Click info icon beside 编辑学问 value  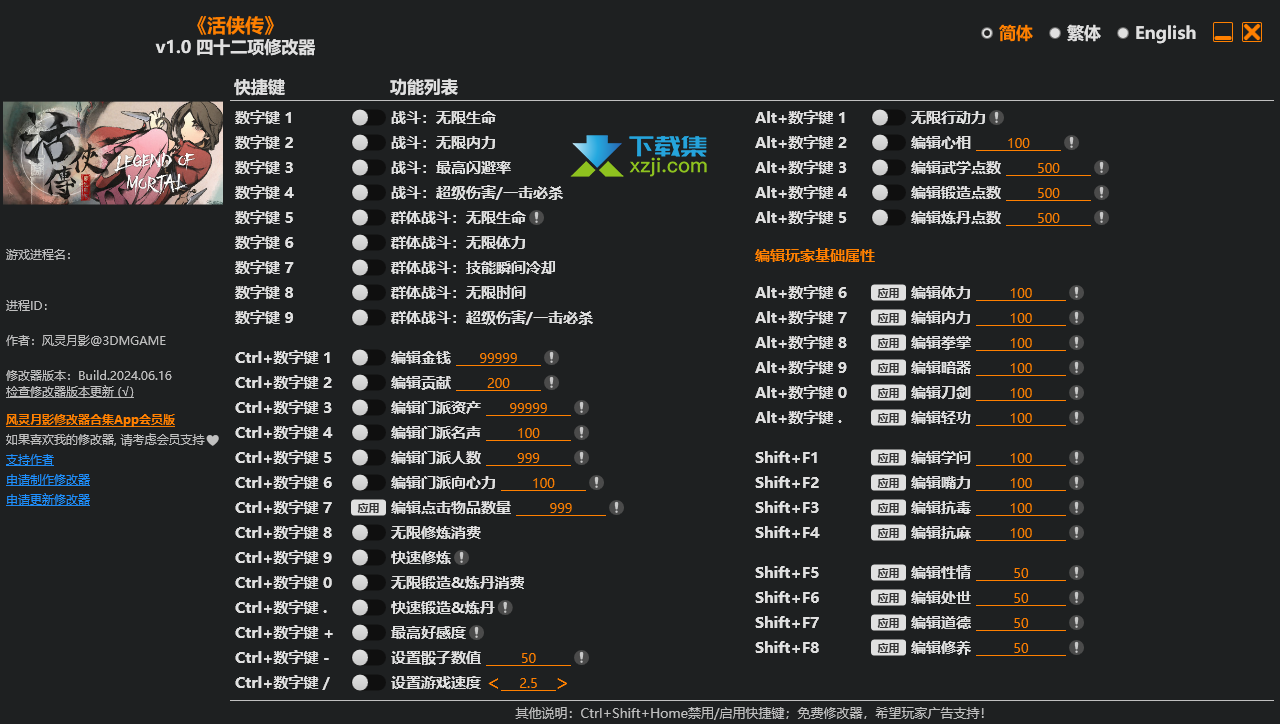click(x=1076, y=458)
